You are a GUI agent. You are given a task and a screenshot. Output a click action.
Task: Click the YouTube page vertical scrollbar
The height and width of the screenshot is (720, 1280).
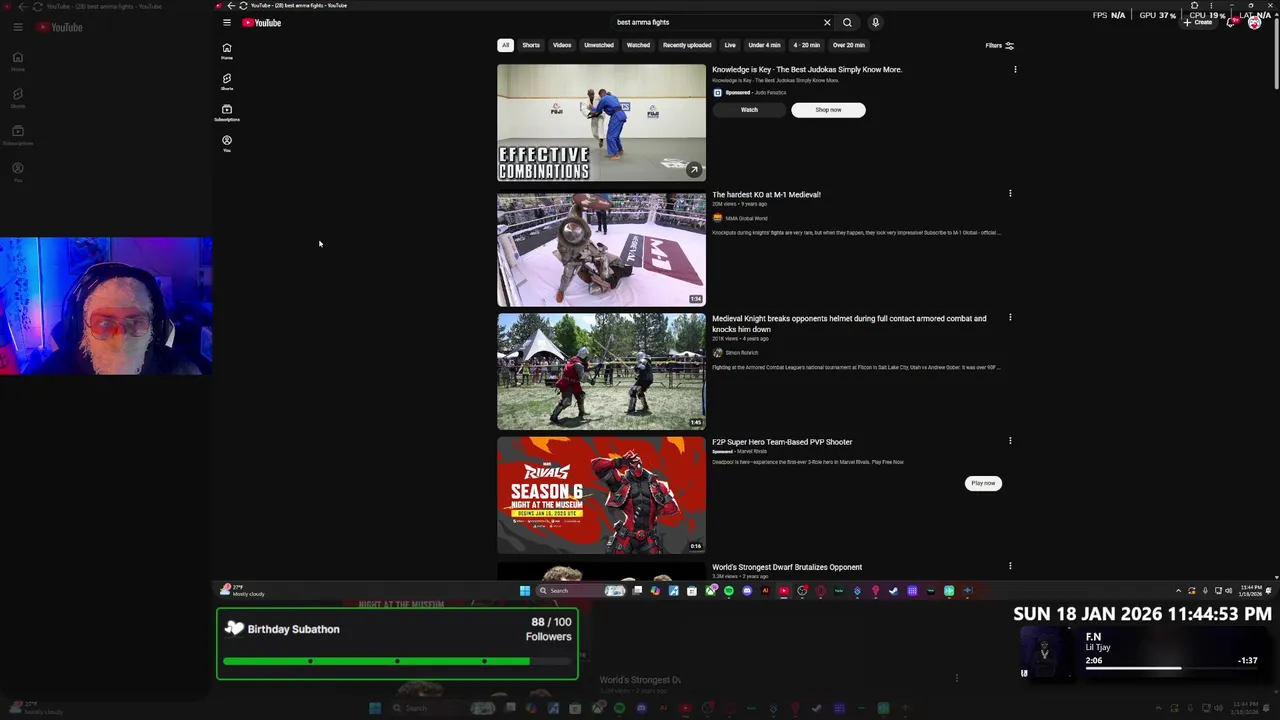(1276, 52)
